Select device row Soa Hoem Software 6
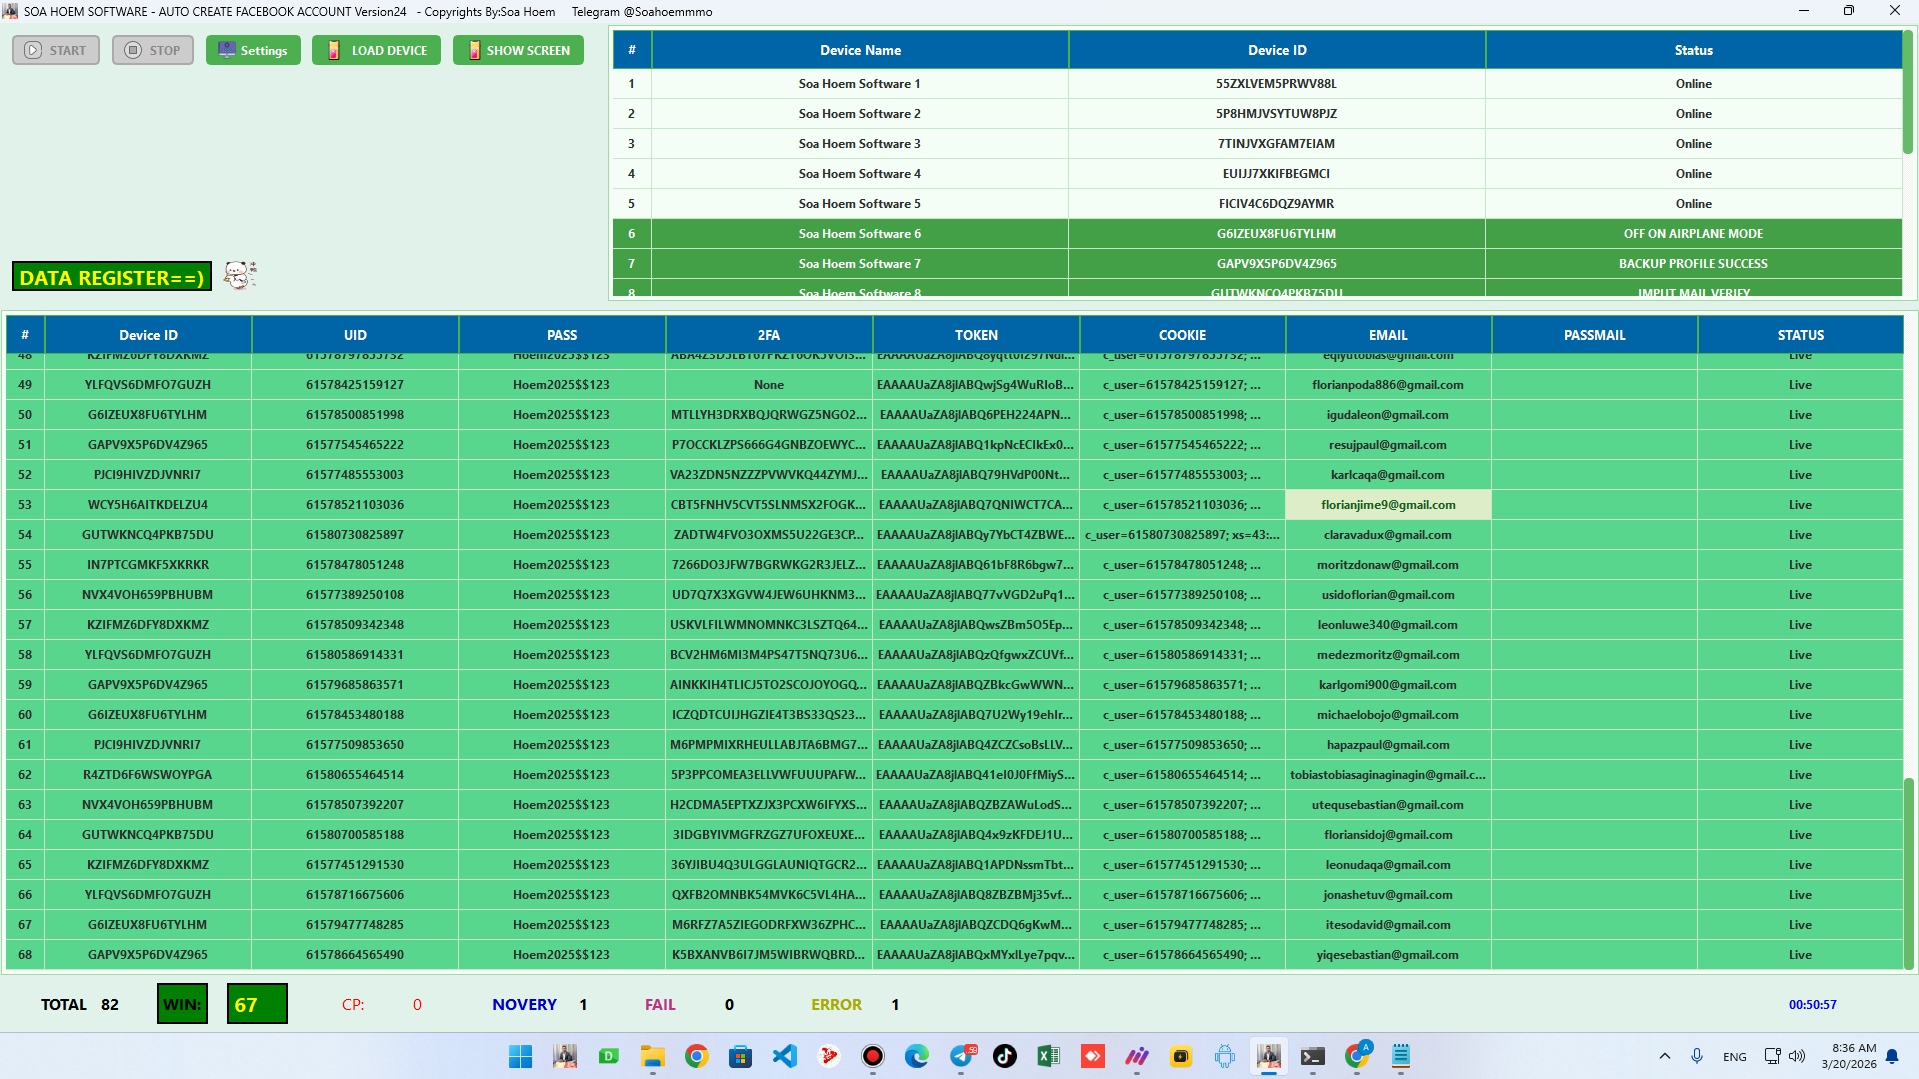The image size is (1919, 1079). pyautogui.click(x=1257, y=234)
